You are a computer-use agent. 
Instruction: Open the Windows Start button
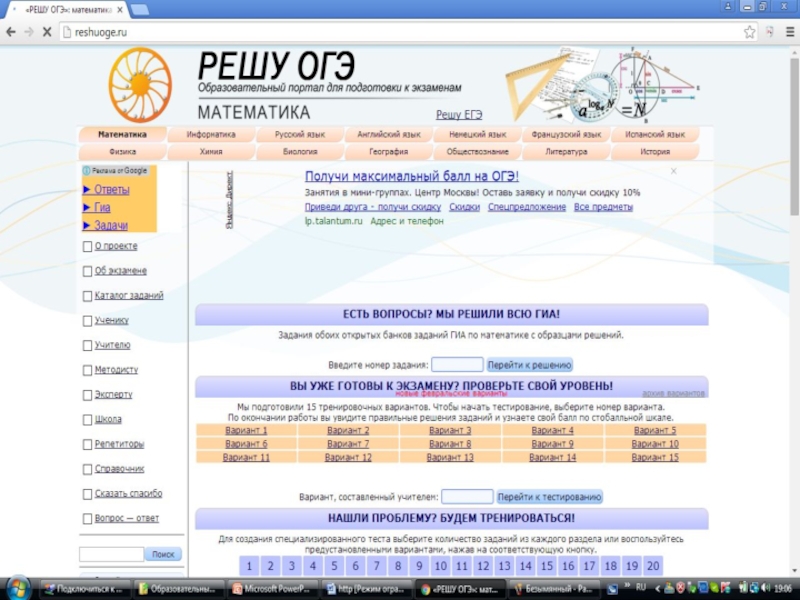[19, 589]
